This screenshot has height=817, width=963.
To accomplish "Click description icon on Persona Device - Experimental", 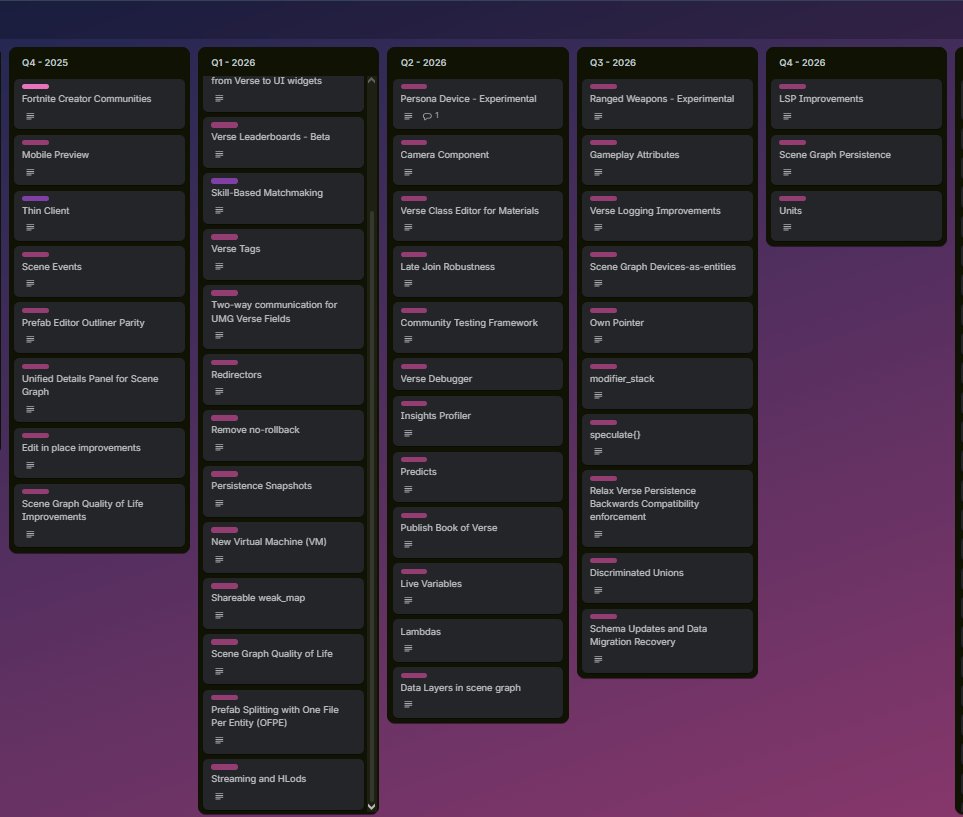I will [408, 117].
